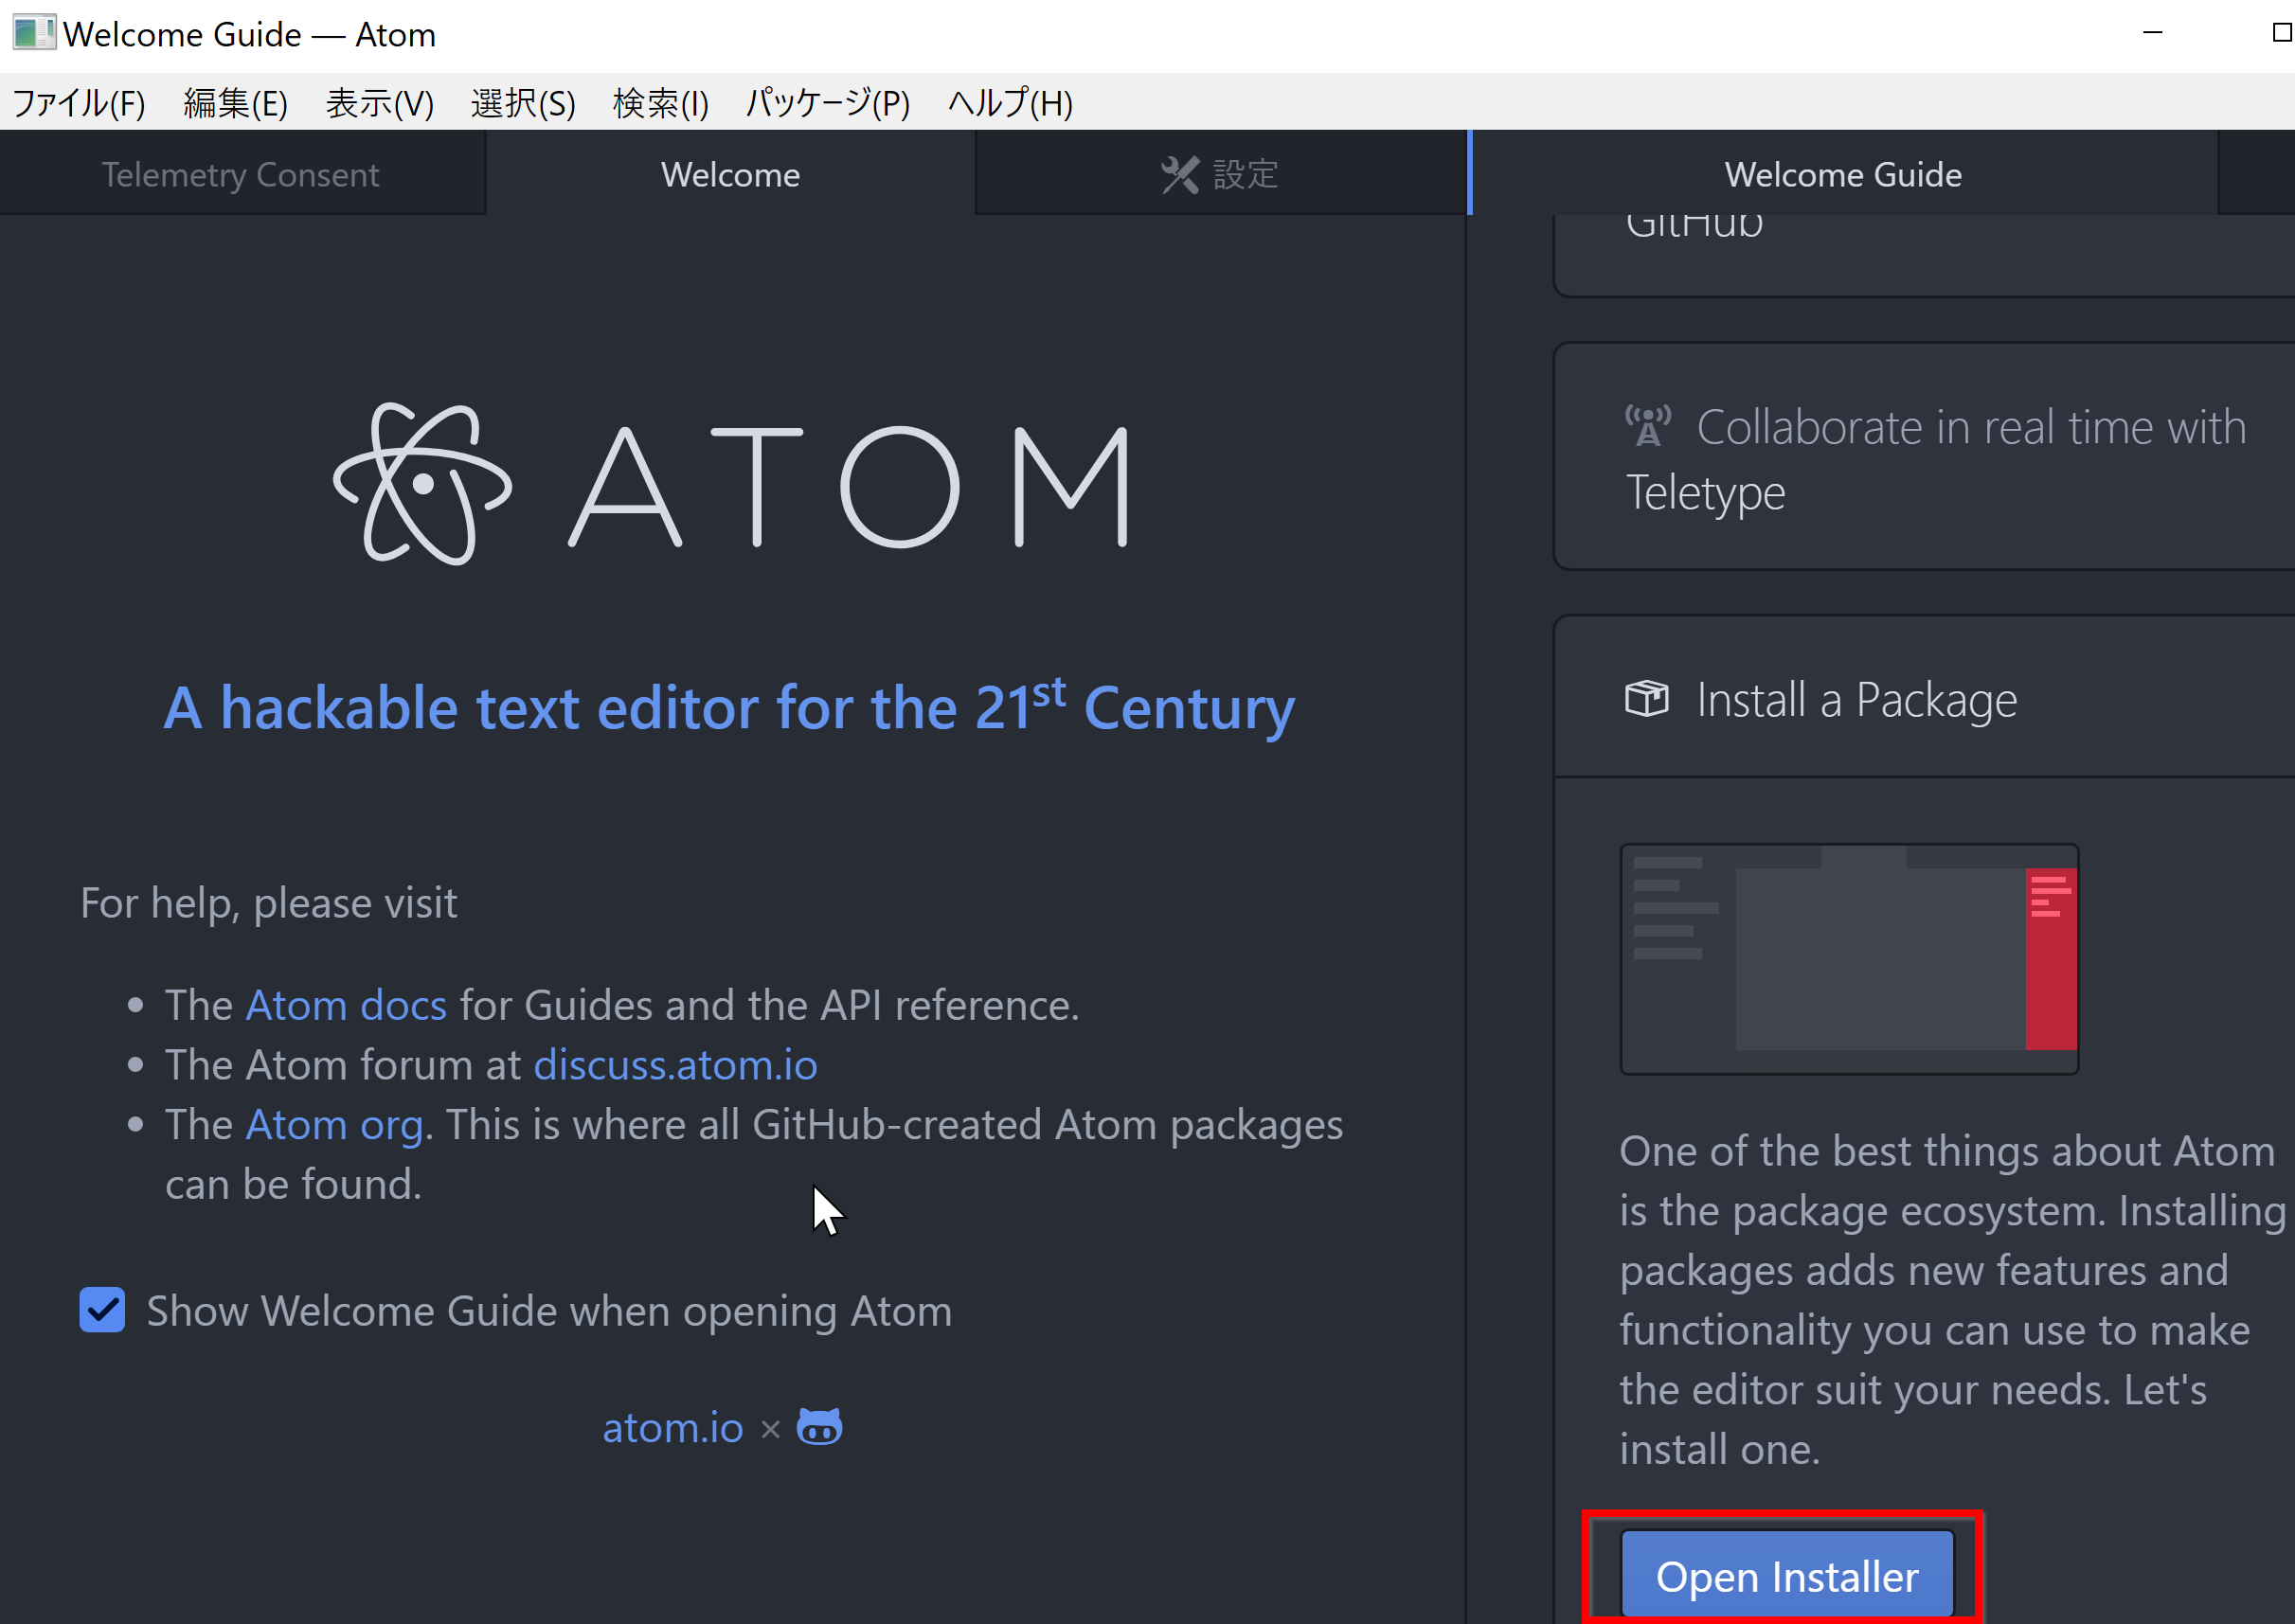The image size is (2295, 1624).
Task: Click the hackable text editor tagline
Action: (x=729, y=708)
